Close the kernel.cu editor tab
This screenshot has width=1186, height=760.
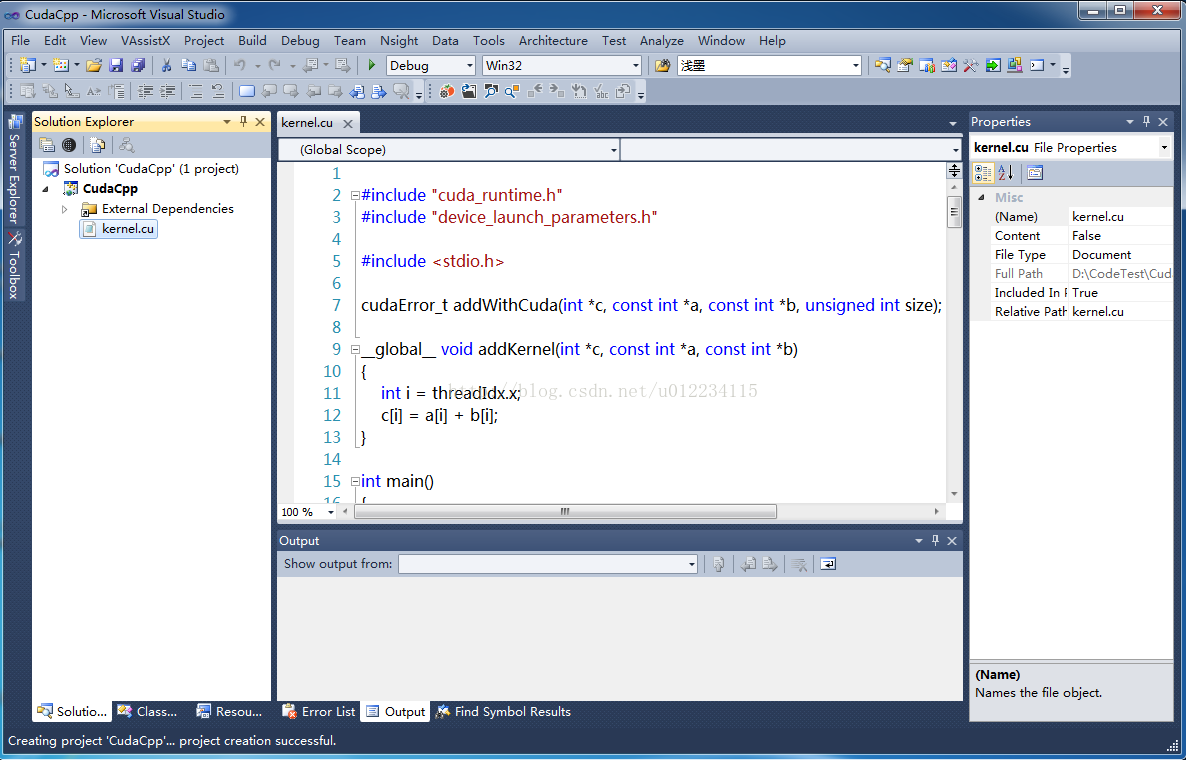point(348,123)
